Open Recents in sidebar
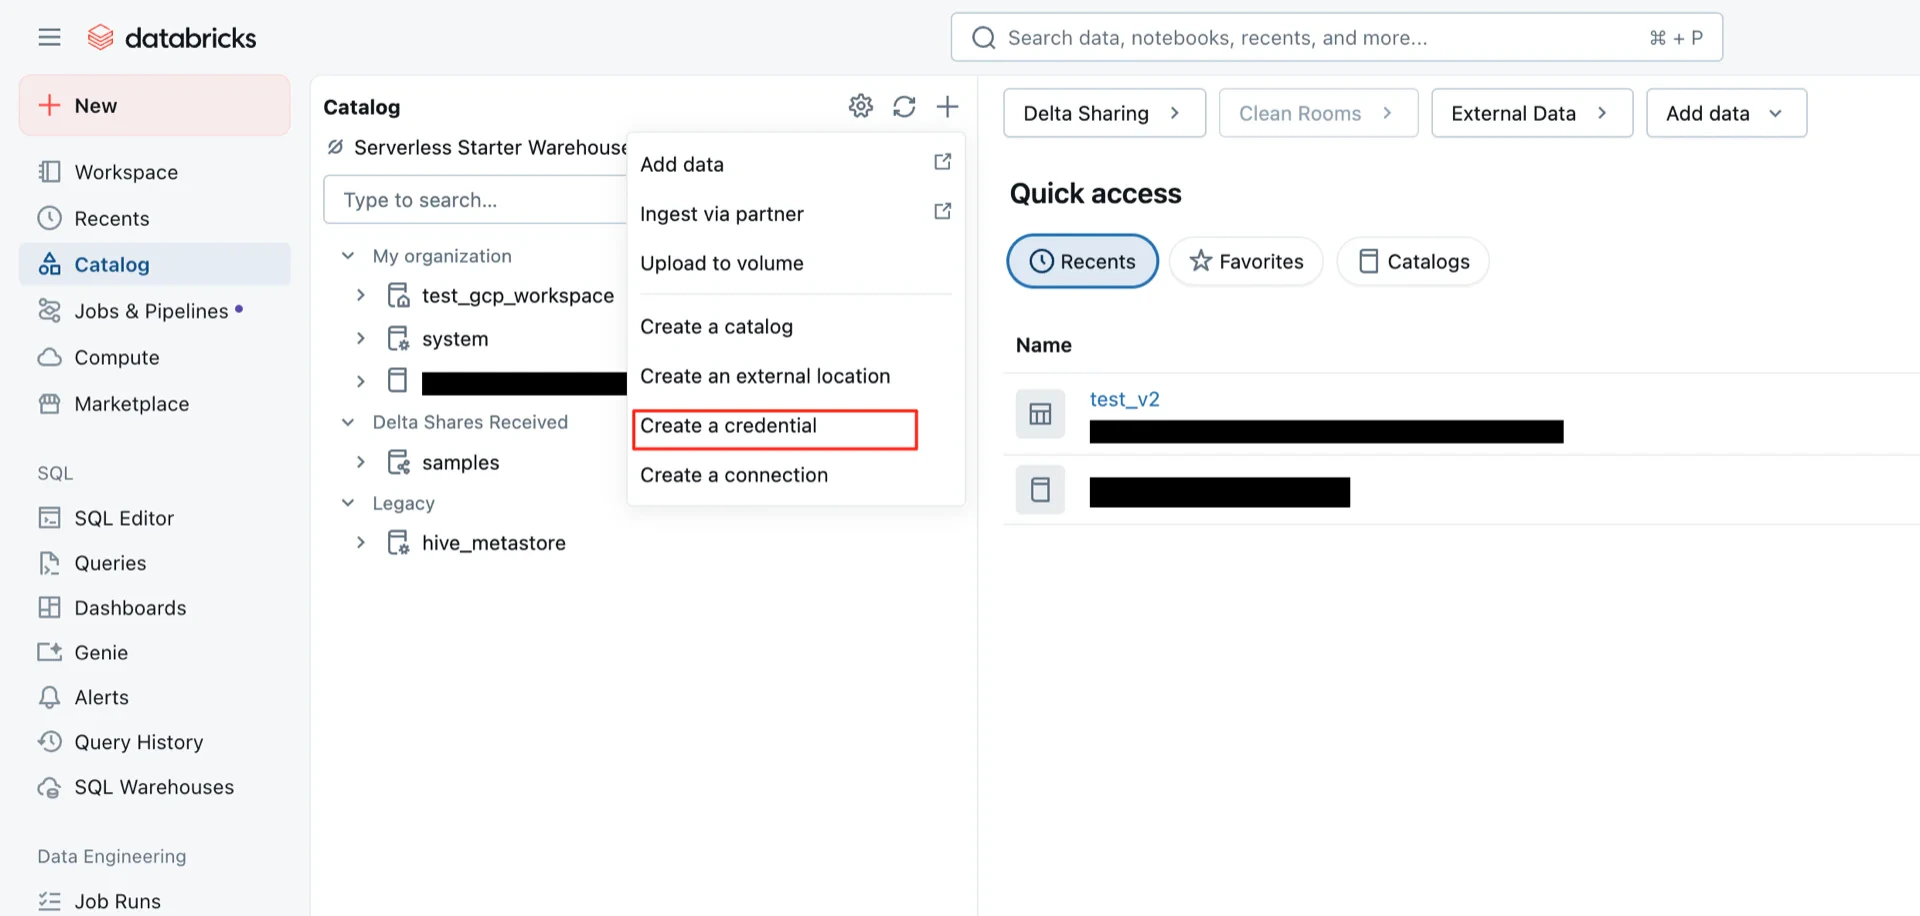Viewport: 1920px width, 916px height. pos(155,218)
